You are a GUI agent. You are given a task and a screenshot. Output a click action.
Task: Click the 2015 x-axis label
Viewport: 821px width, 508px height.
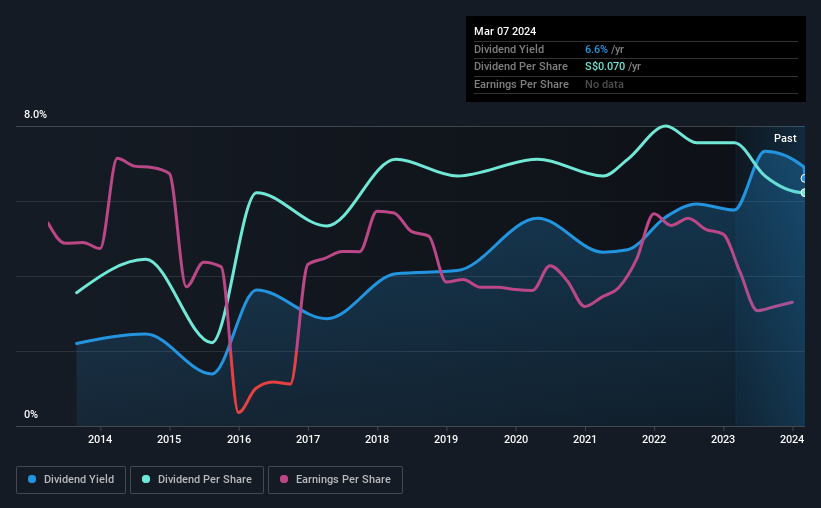coord(169,439)
